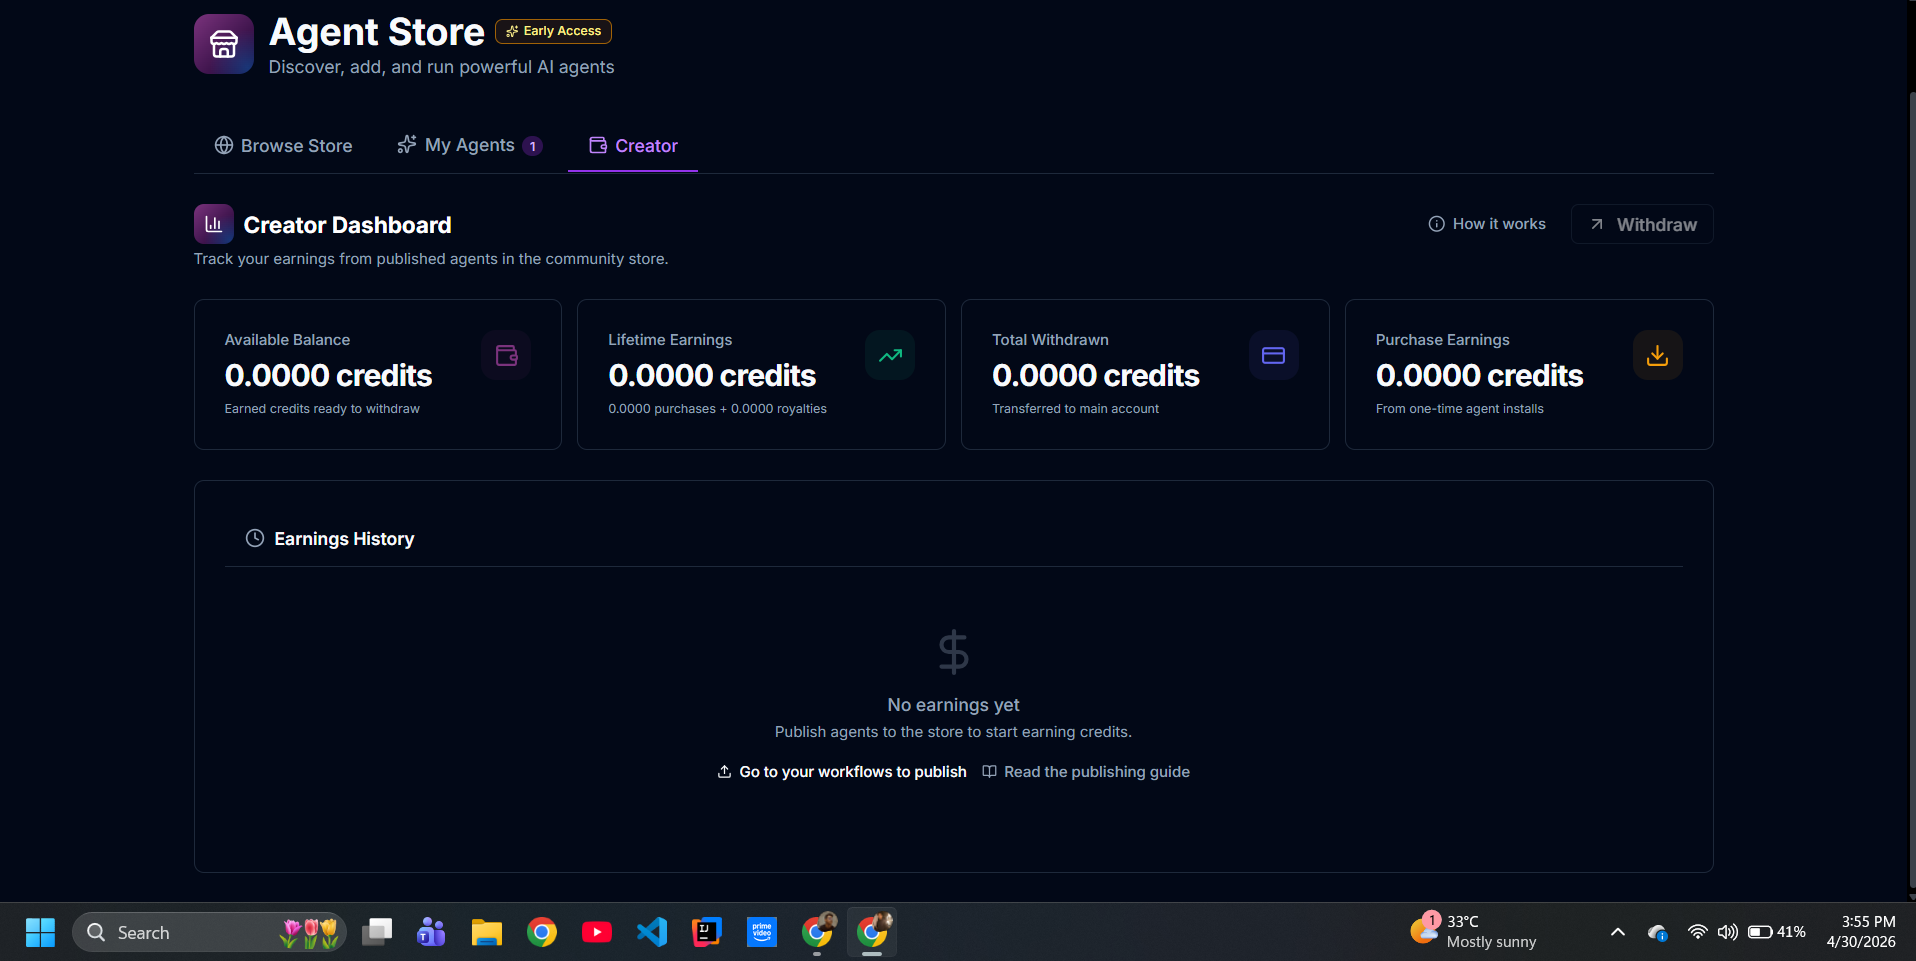Read the publishing guide link
This screenshot has width=1916, height=961.
[1086, 772]
